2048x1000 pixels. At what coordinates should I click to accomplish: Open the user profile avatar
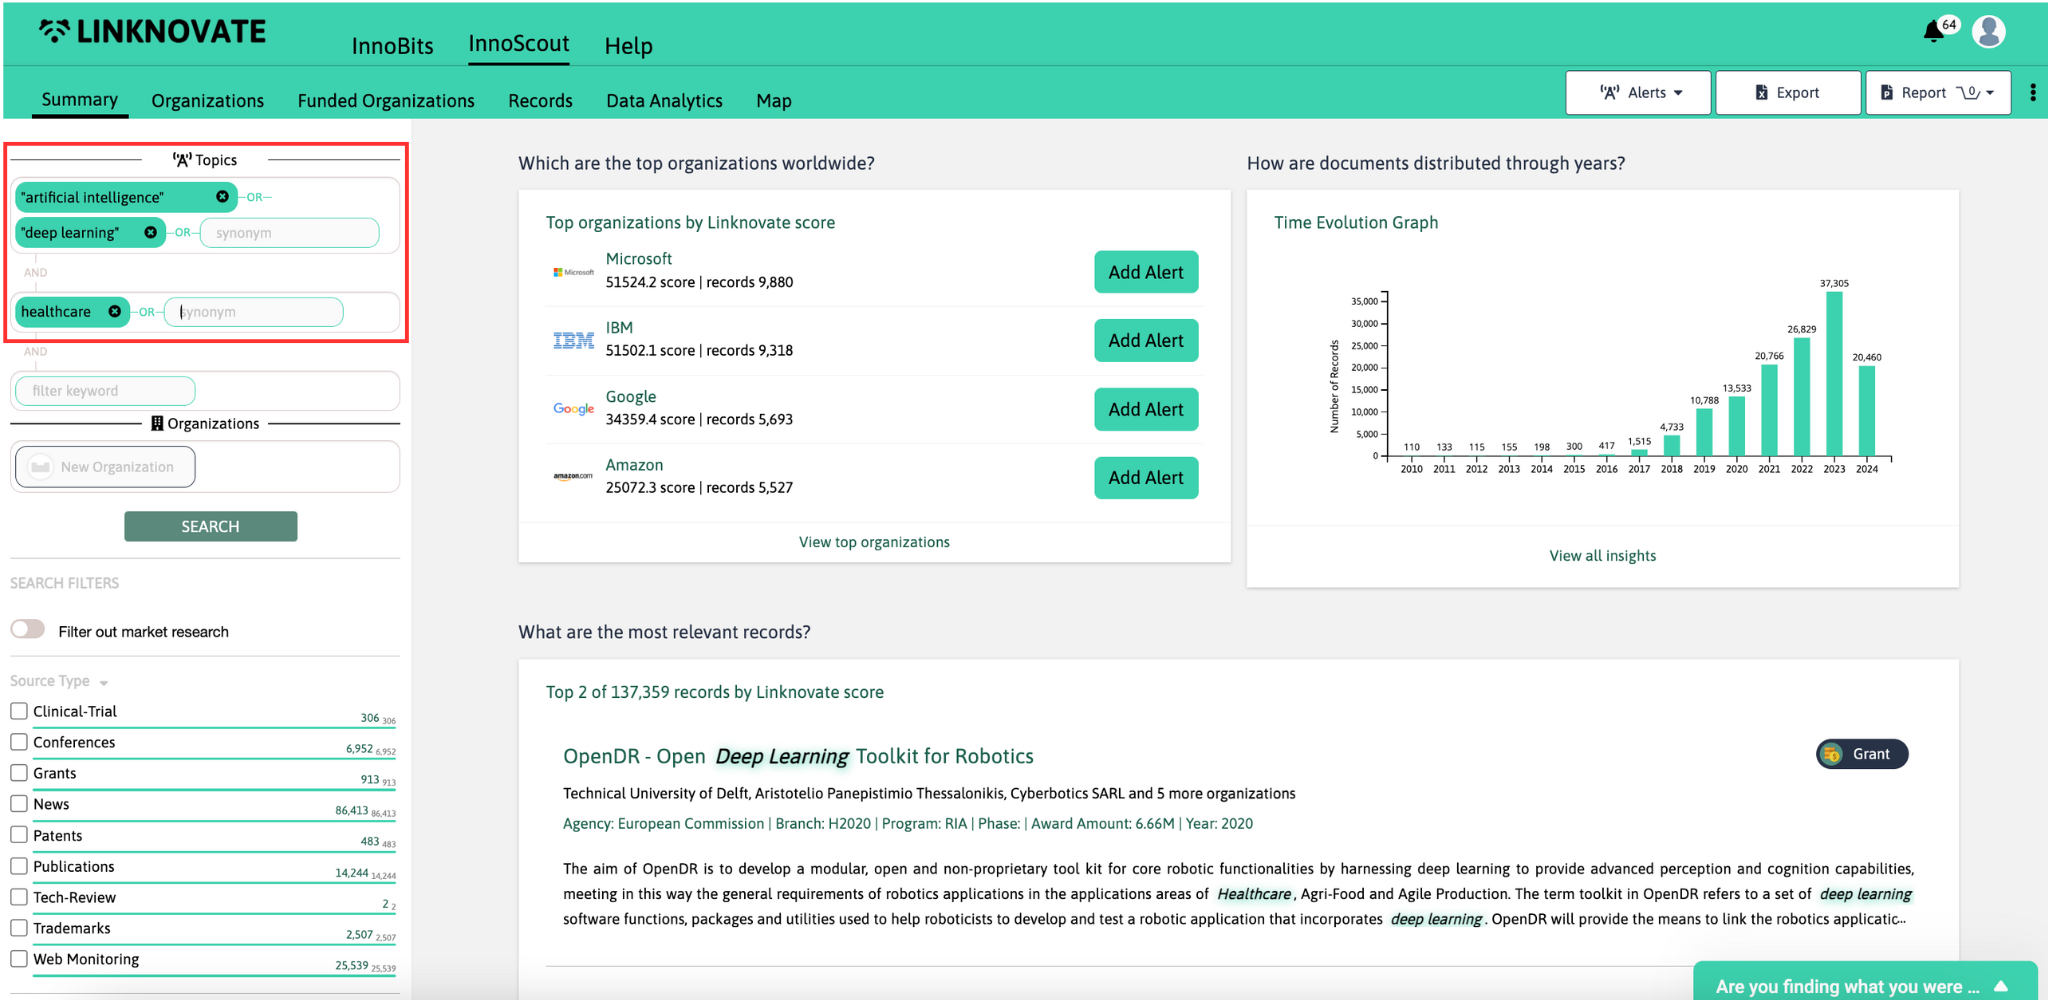coord(1989,31)
